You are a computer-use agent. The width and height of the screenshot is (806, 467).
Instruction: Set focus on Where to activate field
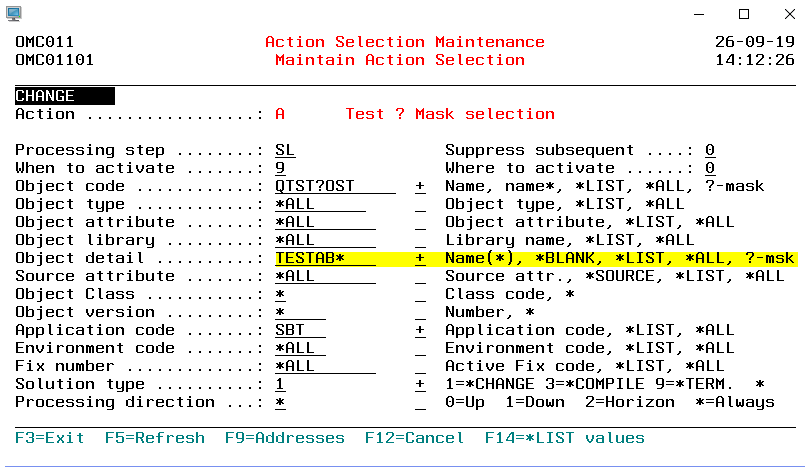709,168
